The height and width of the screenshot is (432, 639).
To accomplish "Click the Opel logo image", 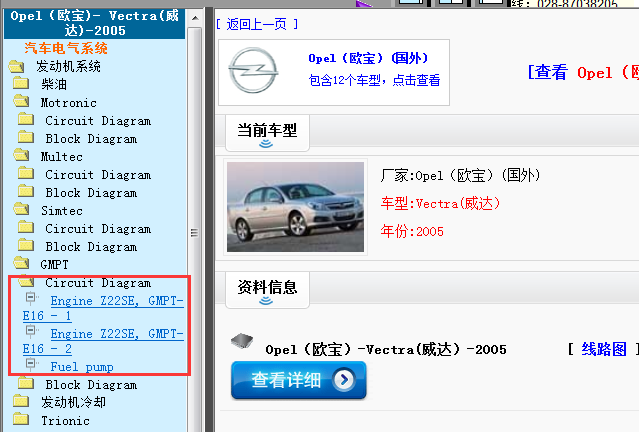I will pyautogui.click(x=253, y=71).
